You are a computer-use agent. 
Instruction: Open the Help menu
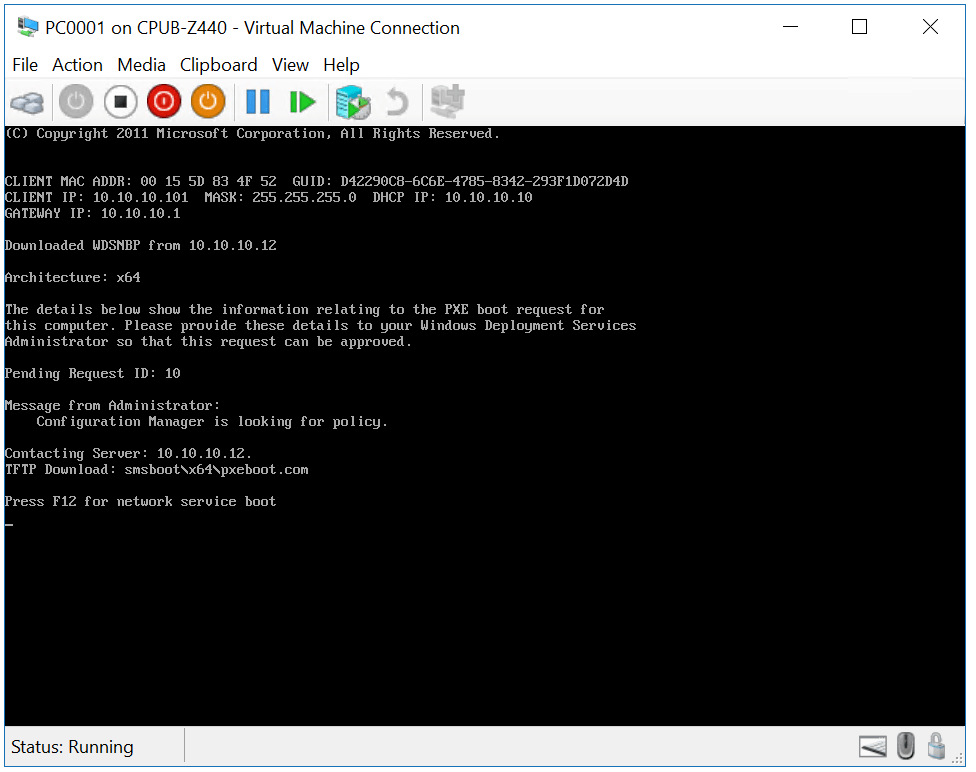[341, 64]
